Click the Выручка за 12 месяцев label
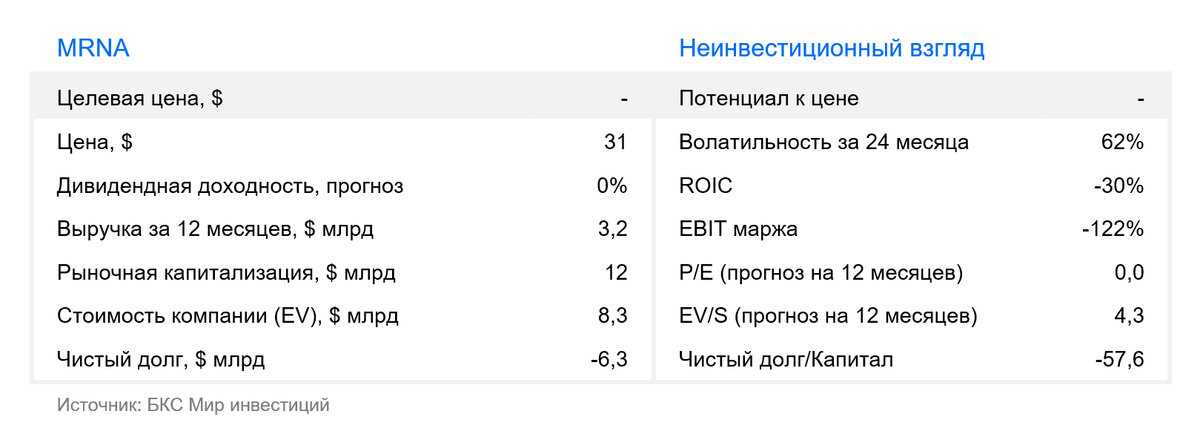 click(x=215, y=229)
